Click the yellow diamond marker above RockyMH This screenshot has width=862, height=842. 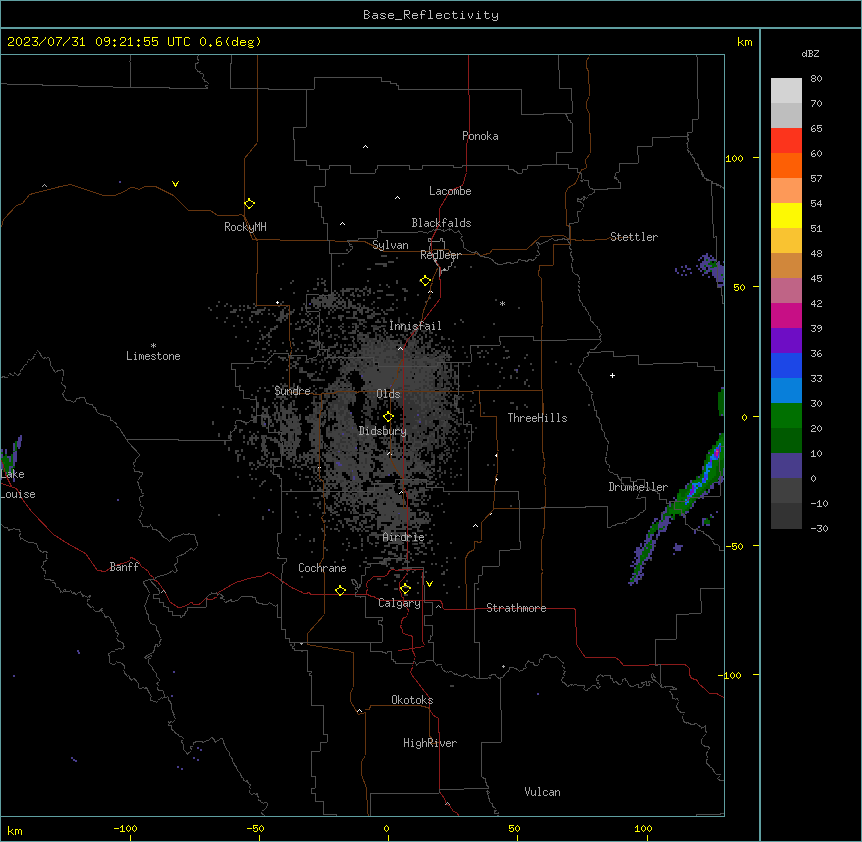249,204
